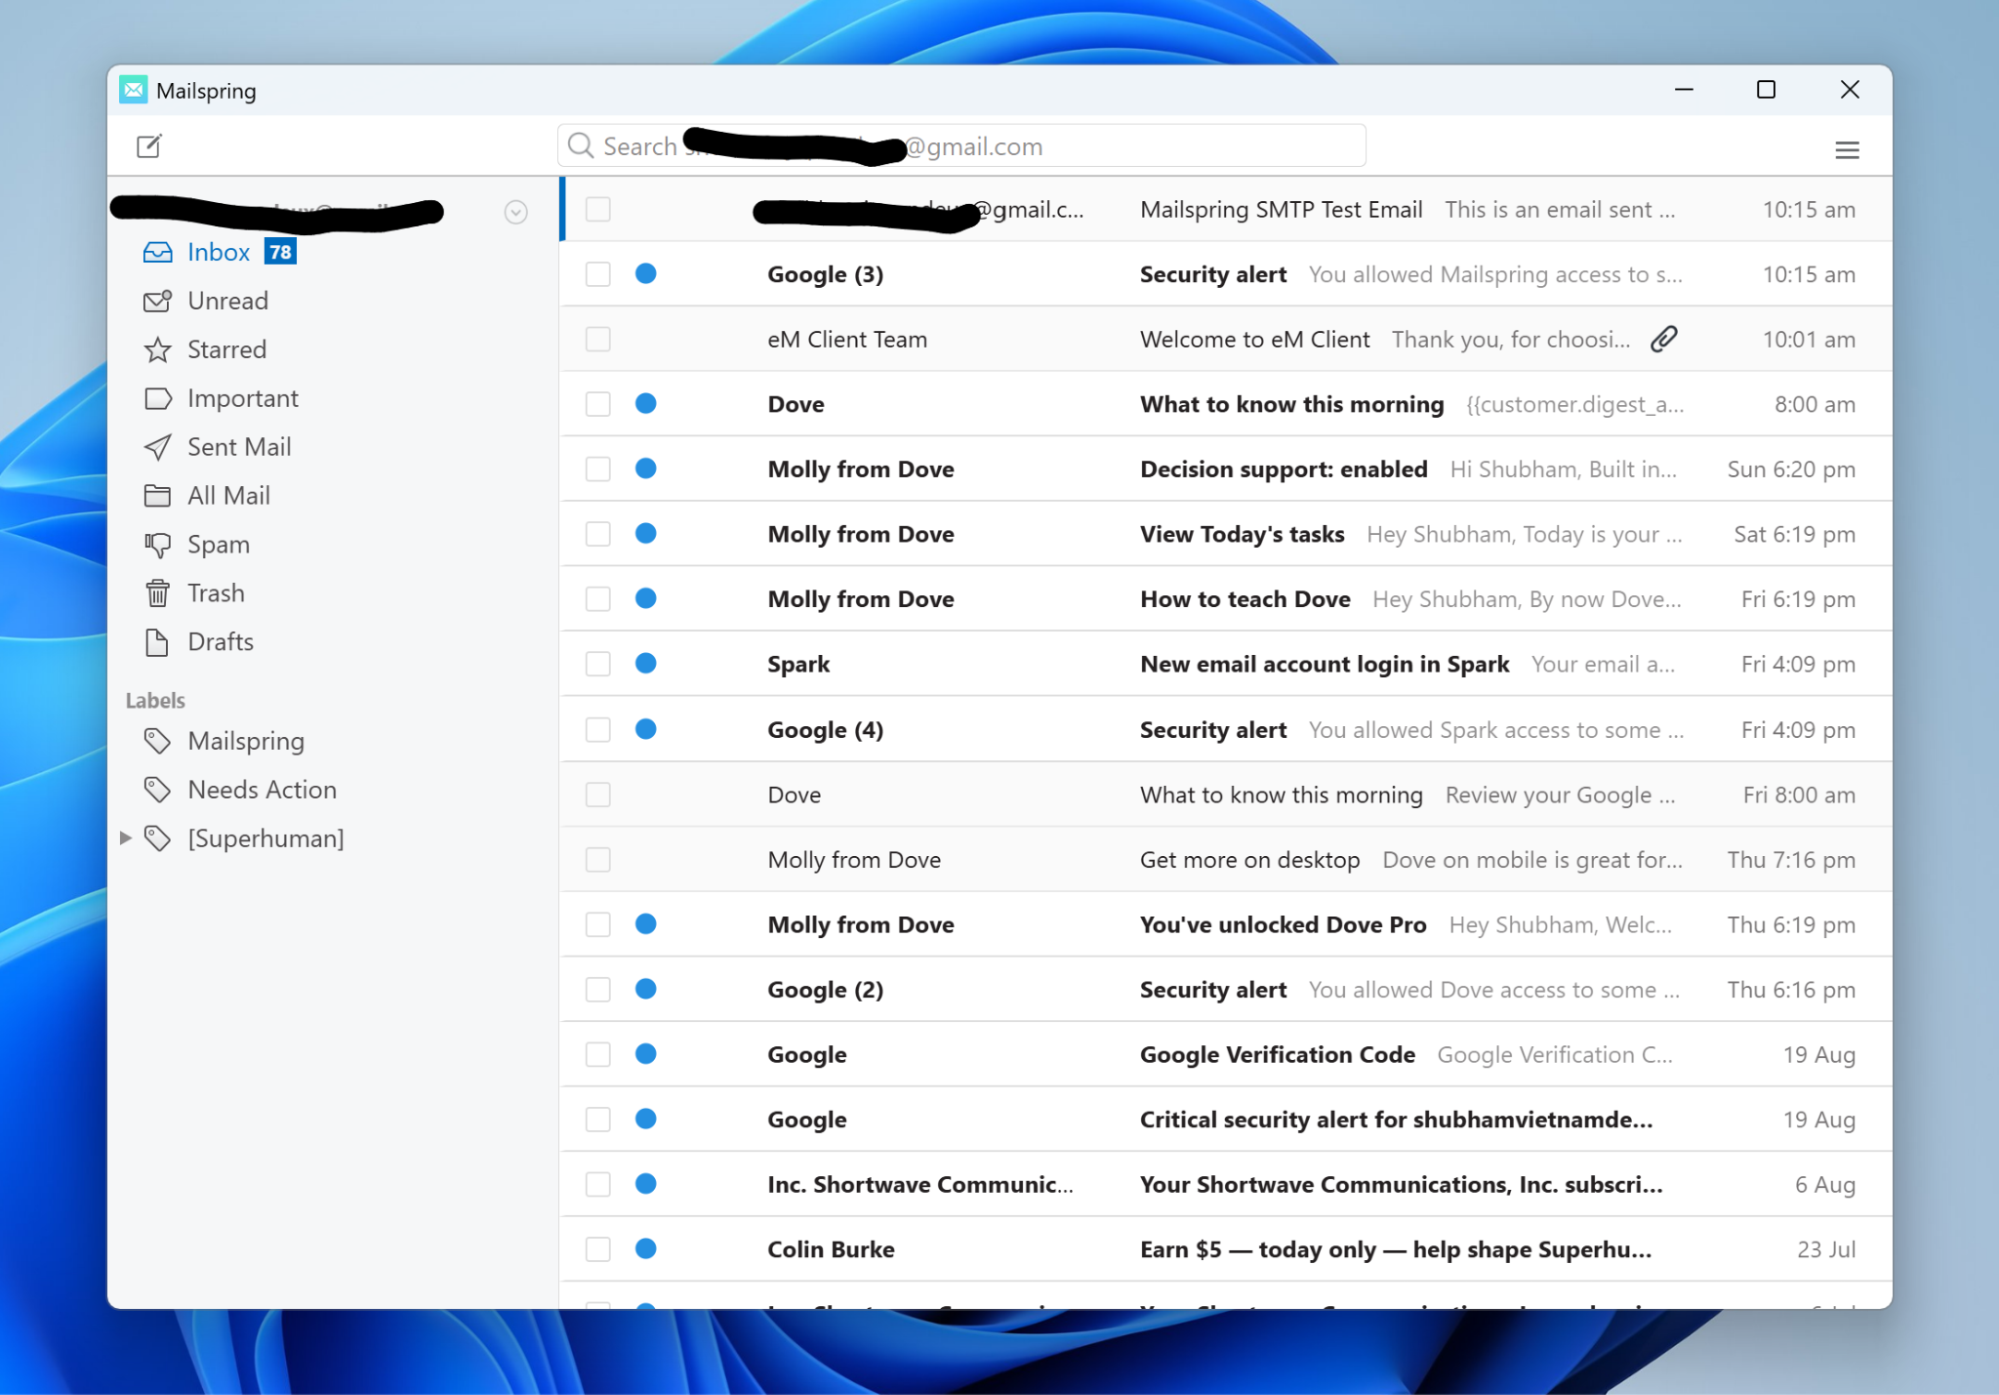Viewport: 1999px width, 1395px height.
Task: Check the Spark login email checkbox
Action: (598, 664)
